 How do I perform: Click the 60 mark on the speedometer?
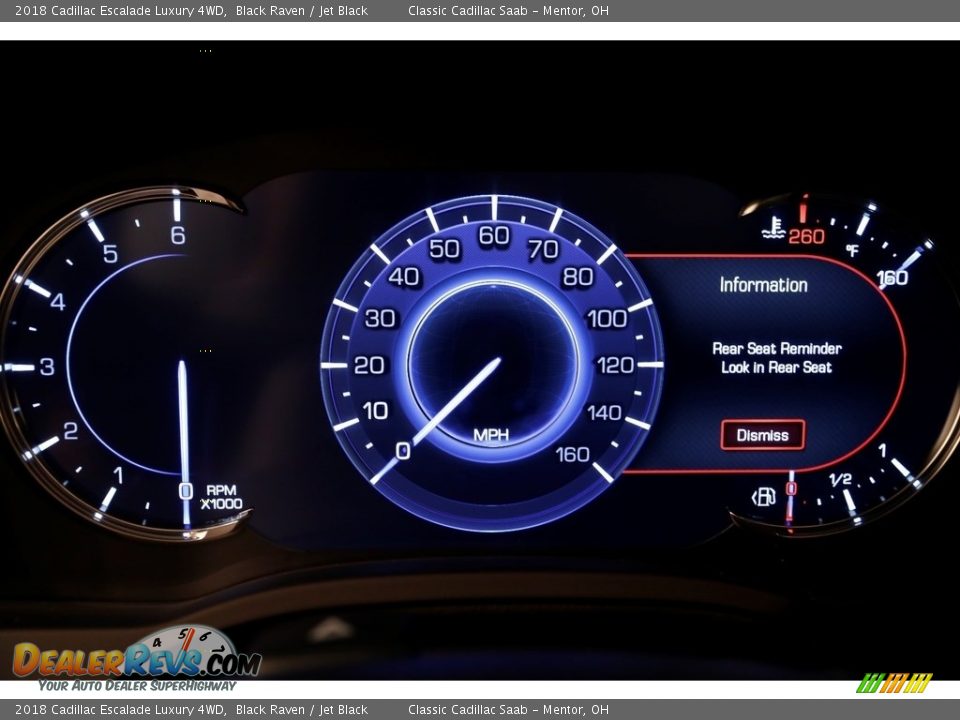click(494, 236)
